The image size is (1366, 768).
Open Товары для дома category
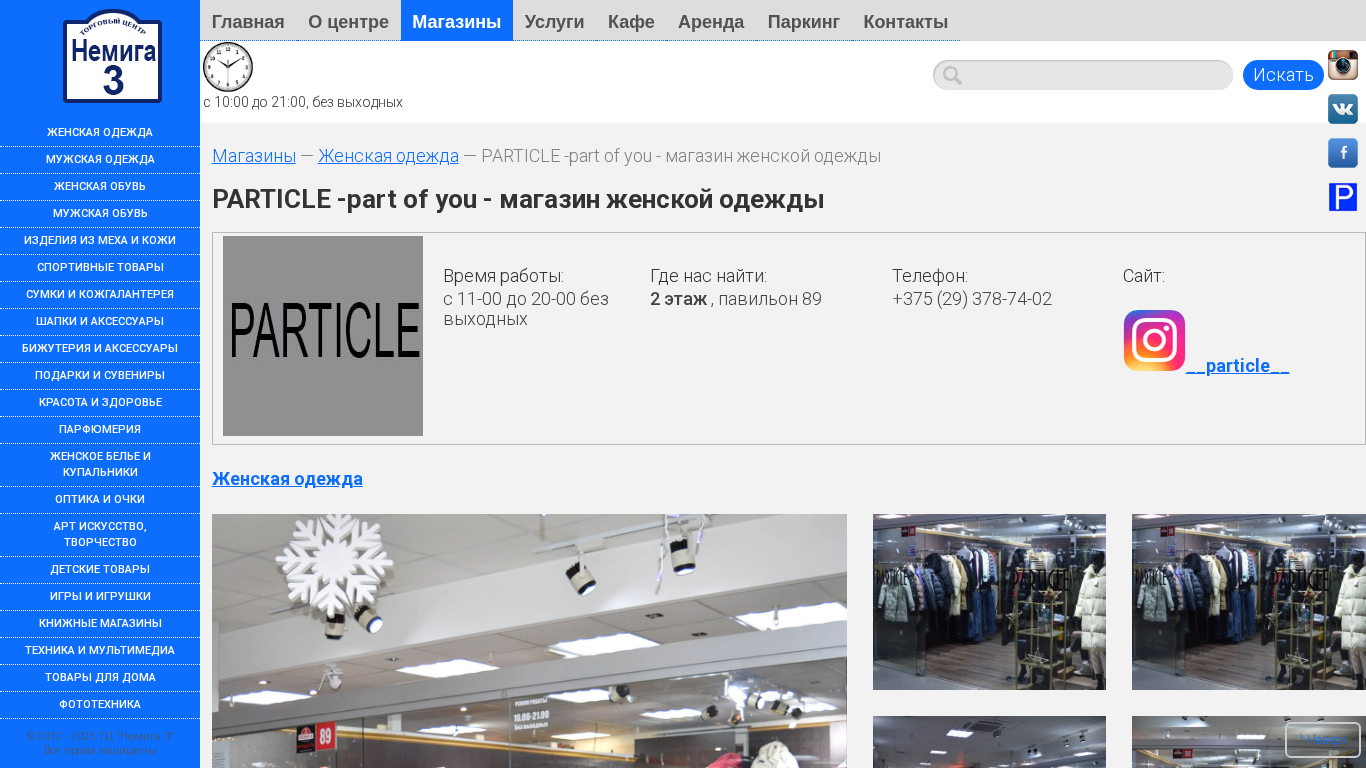(100, 678)
